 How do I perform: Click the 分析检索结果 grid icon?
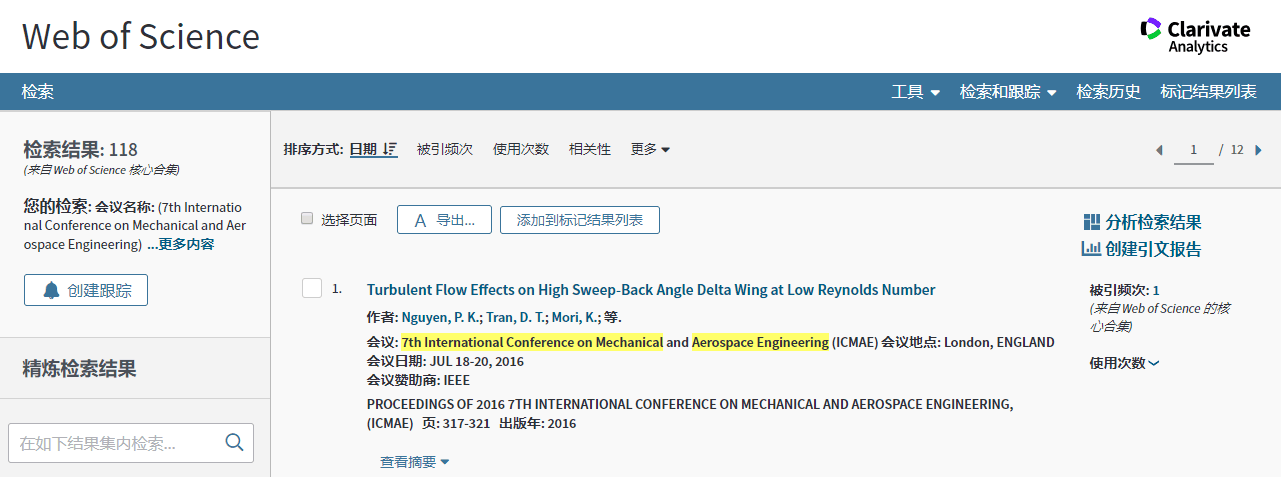(1091, 222)
